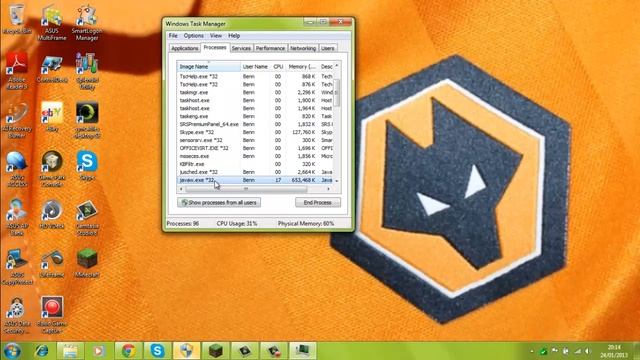The height and width of the screenshot is (360, 640).
Task: Open the View menu in Task Manager
Action: (x=216, y=36)
